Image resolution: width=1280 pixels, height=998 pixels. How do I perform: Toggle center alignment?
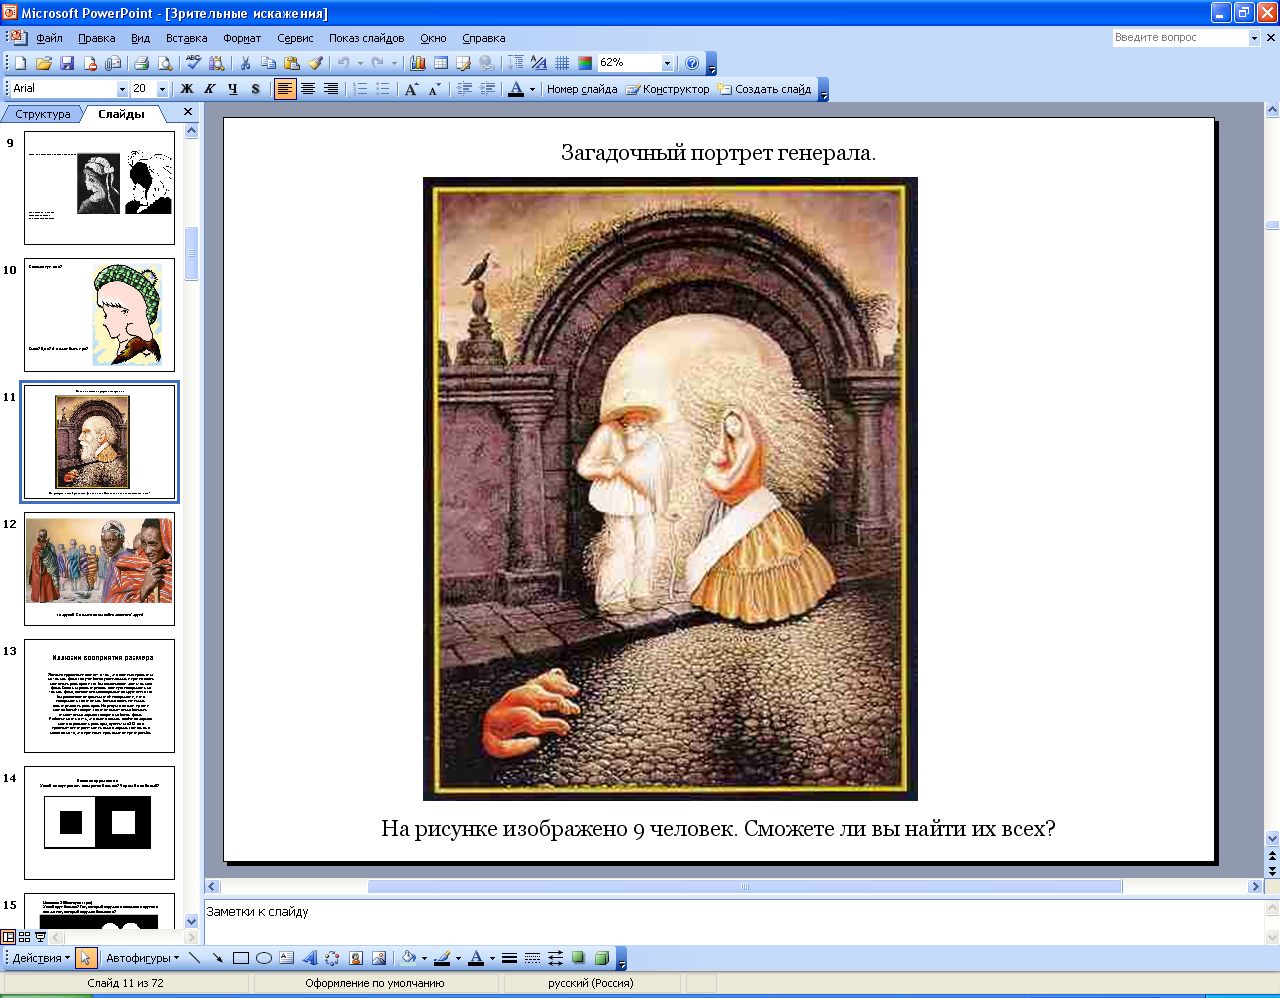tap(308, 89)
